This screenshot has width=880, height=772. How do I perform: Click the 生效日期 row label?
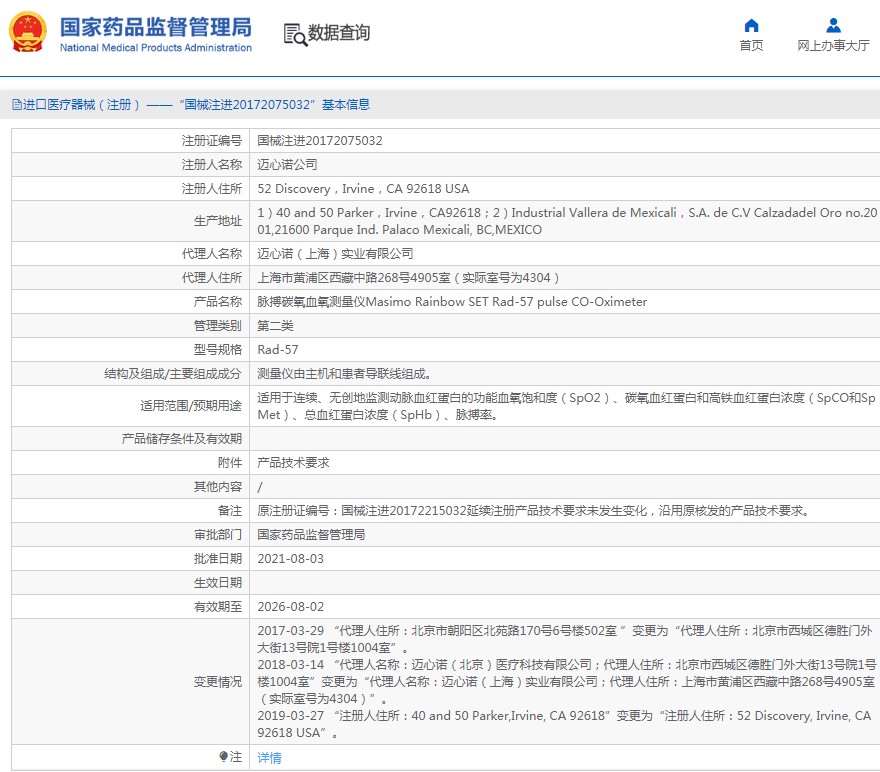(x=218, y=583)
